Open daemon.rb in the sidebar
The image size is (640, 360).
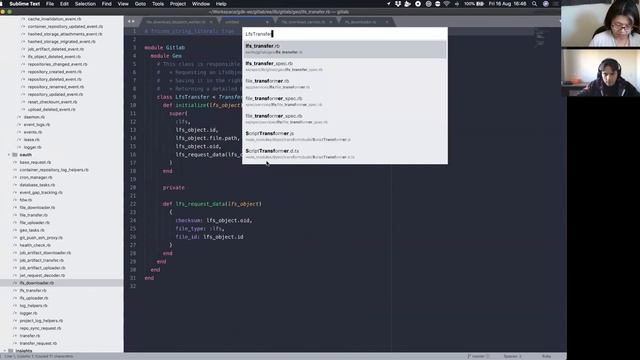point(34,117)
